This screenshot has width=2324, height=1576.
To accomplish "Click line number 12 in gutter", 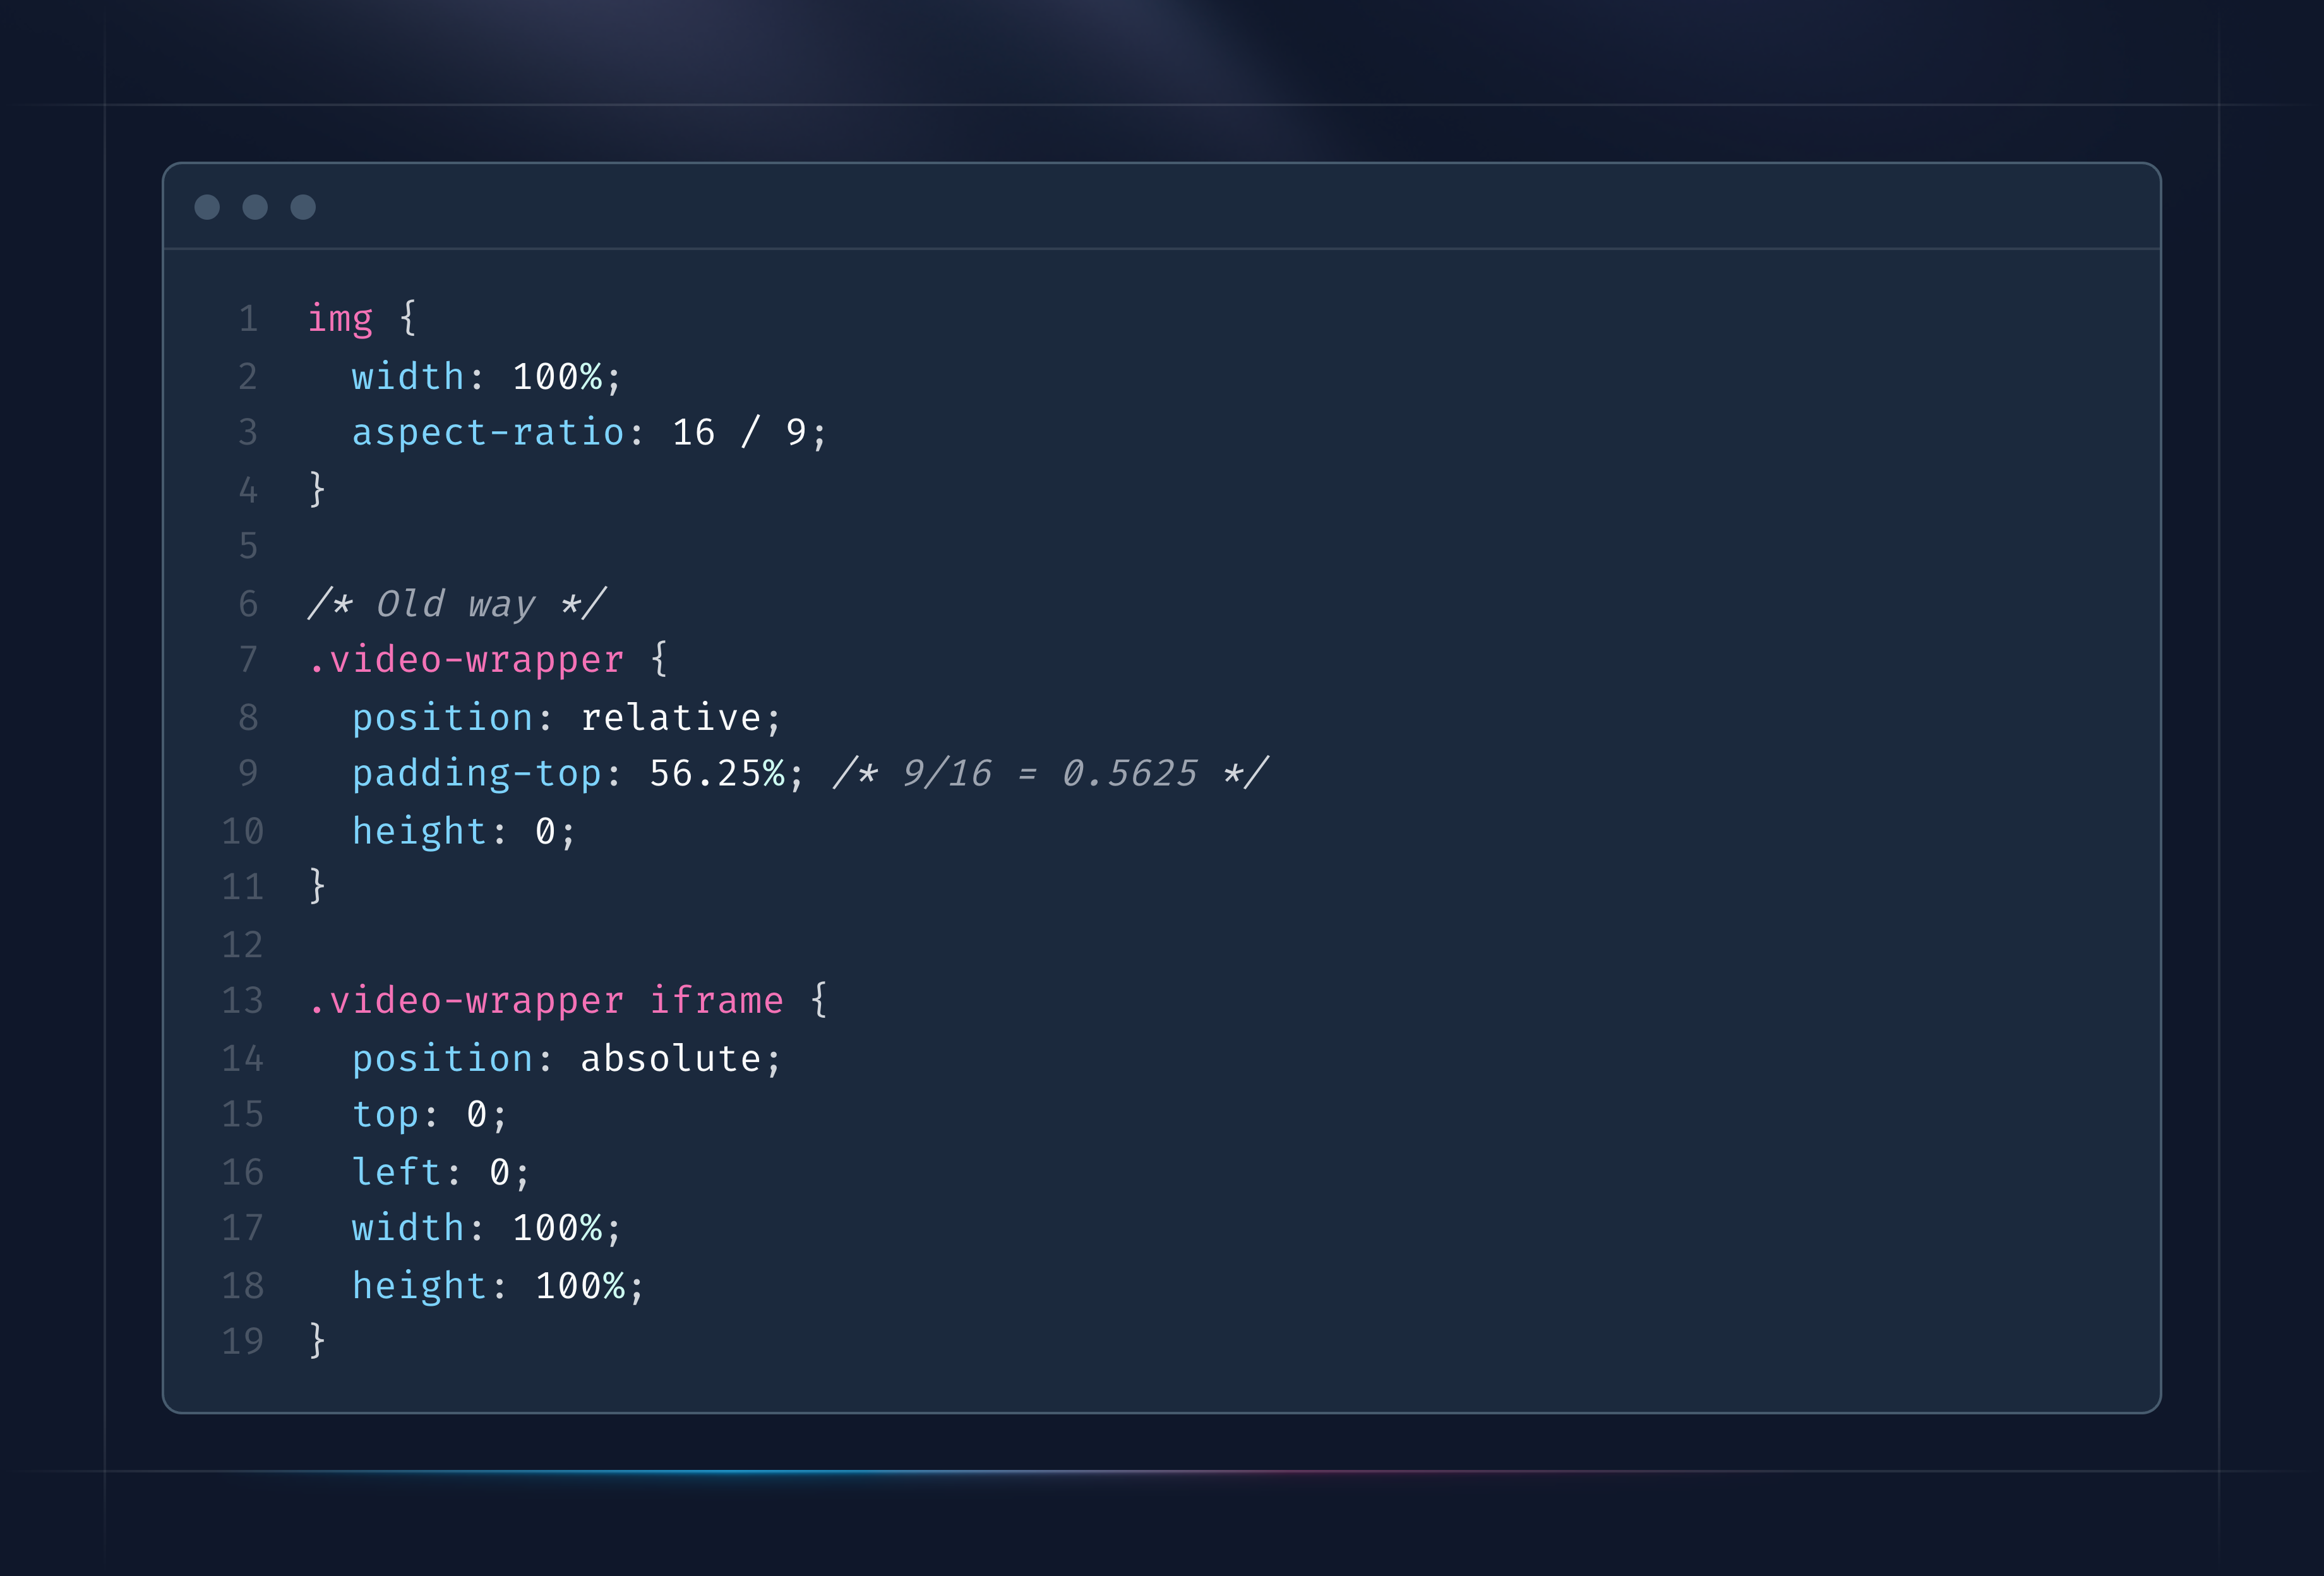I will click(242, 945).
